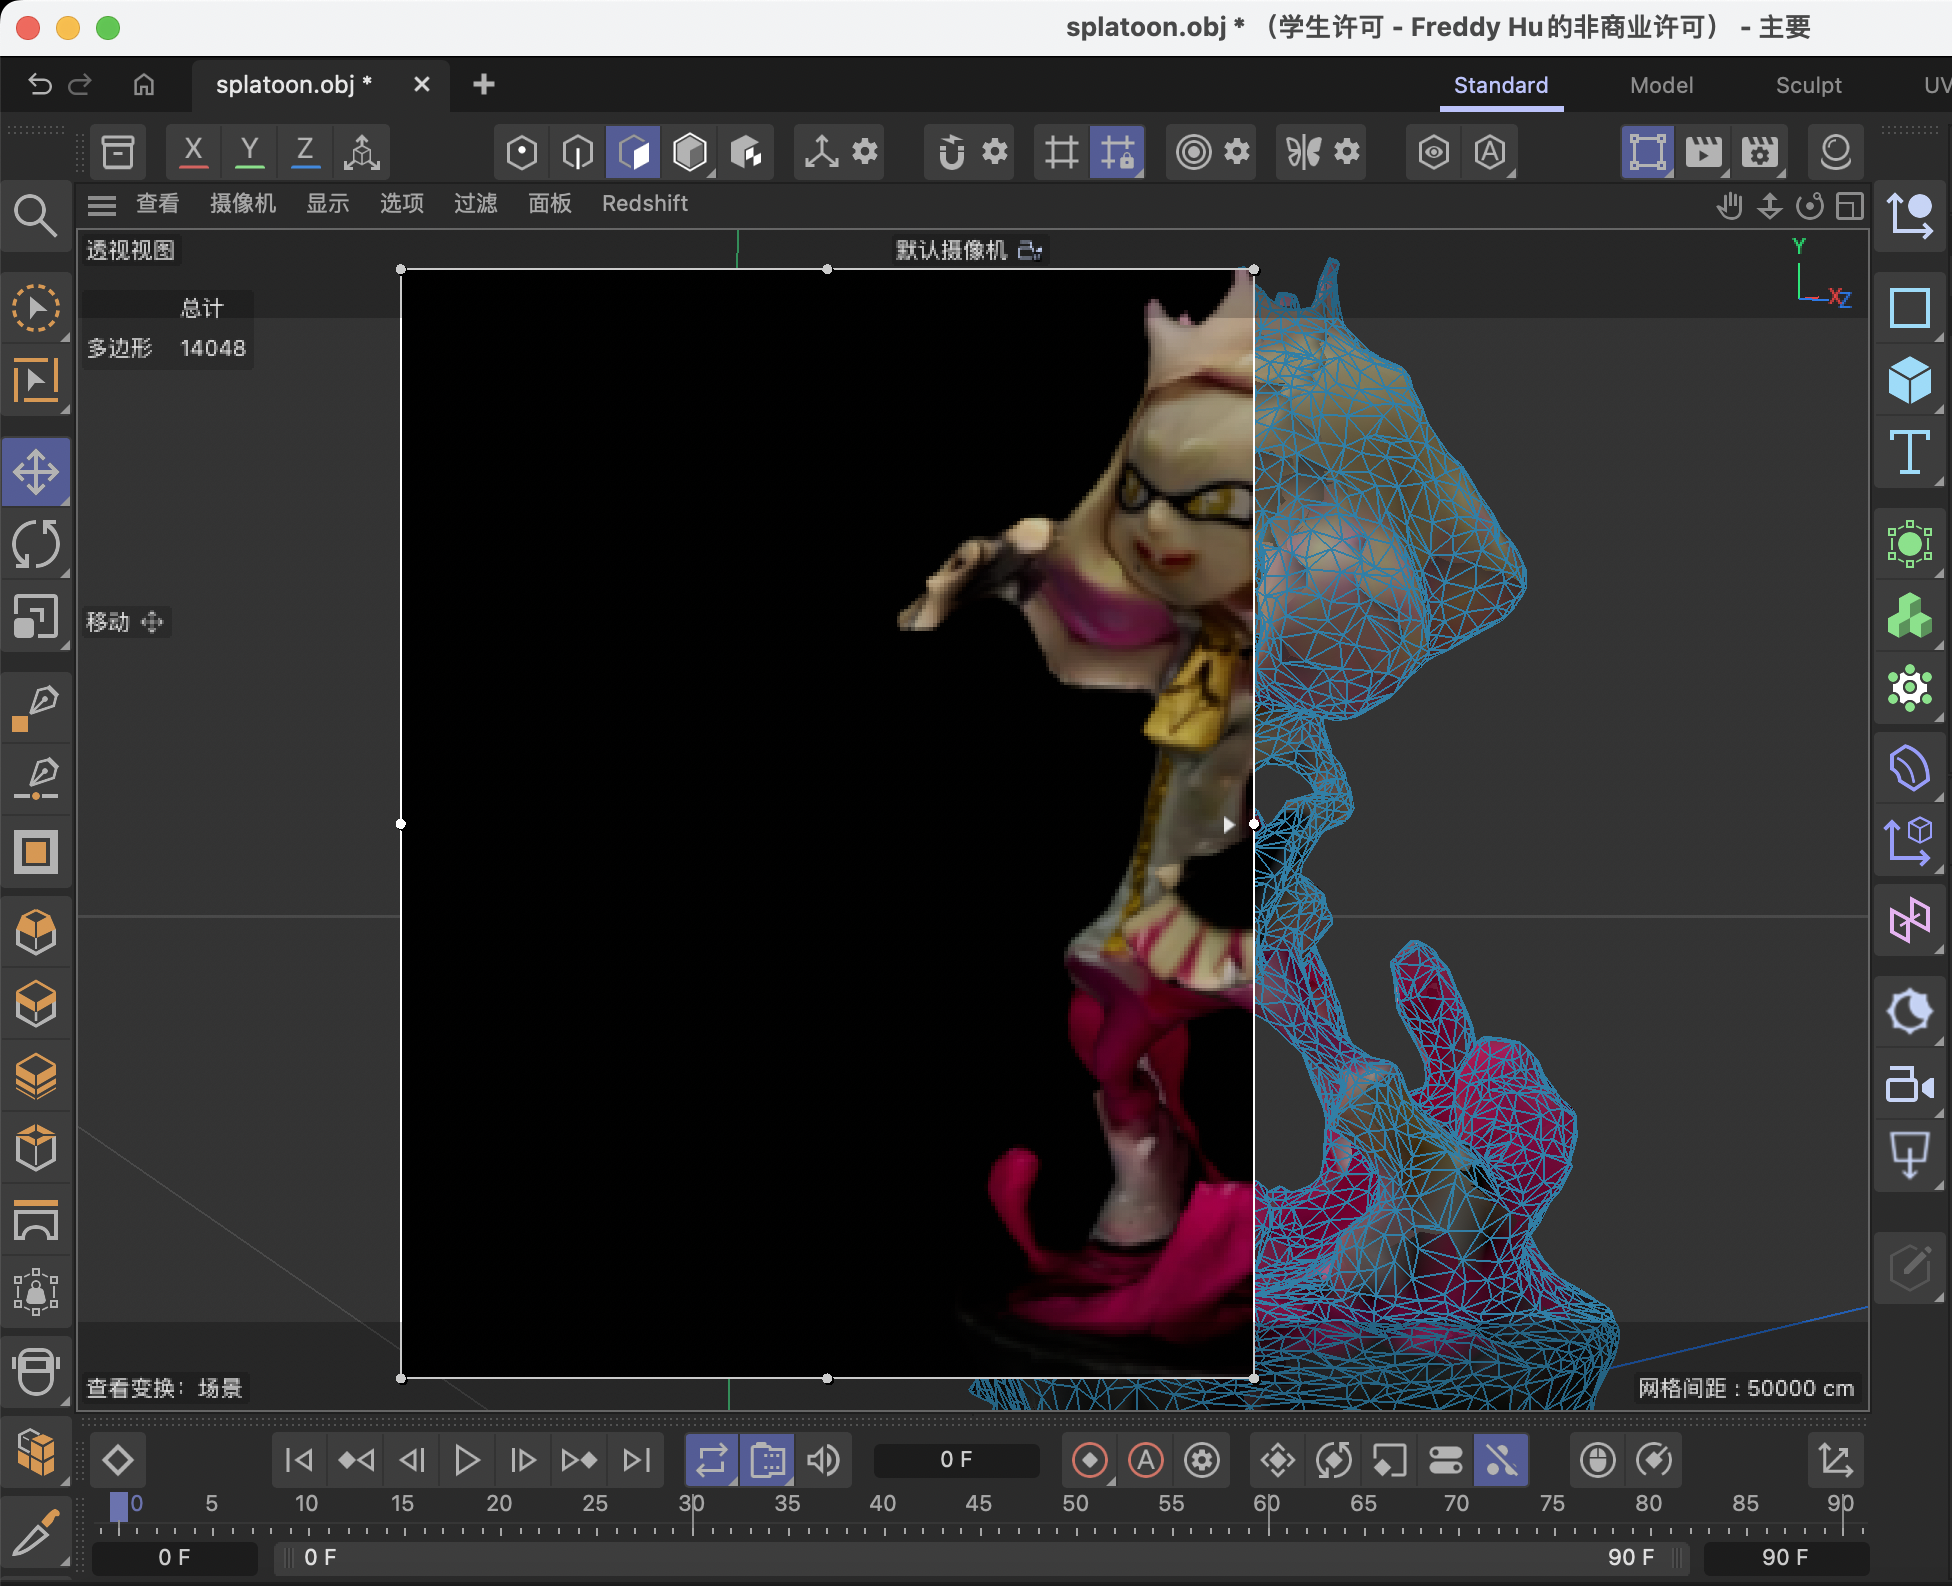This screenshot has width=1952, height=1586.
Task: Open viewport hamburger menu
Action: 102,205
